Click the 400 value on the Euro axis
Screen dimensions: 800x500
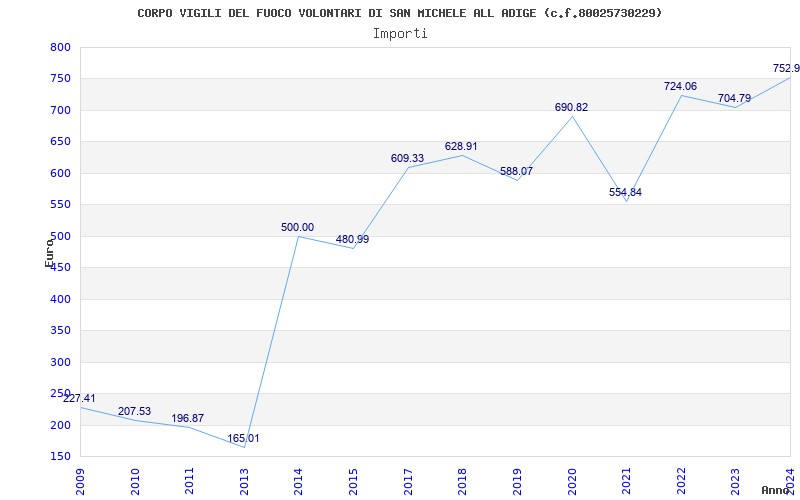(60, 299)
